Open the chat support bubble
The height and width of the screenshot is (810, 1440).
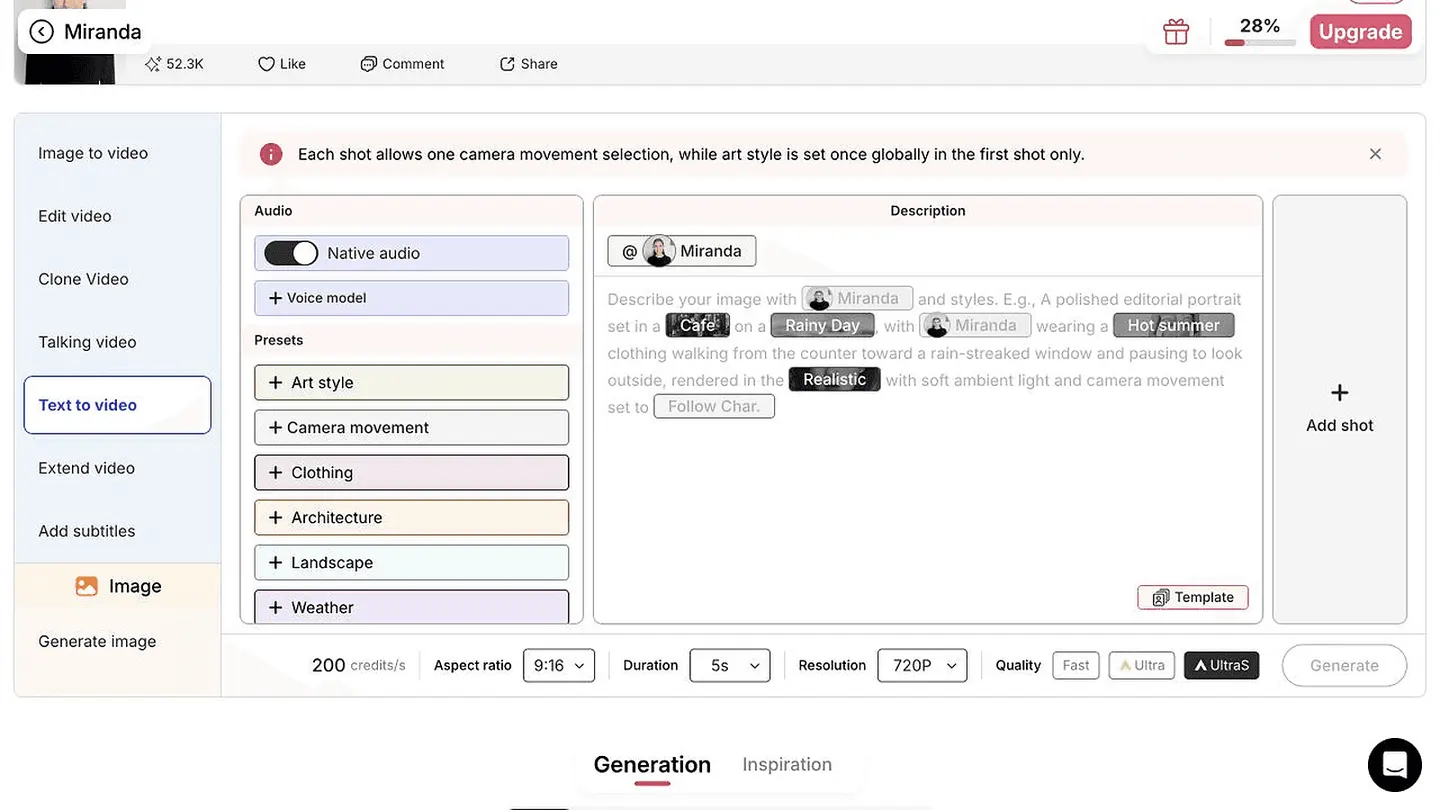click(1395, 765)
